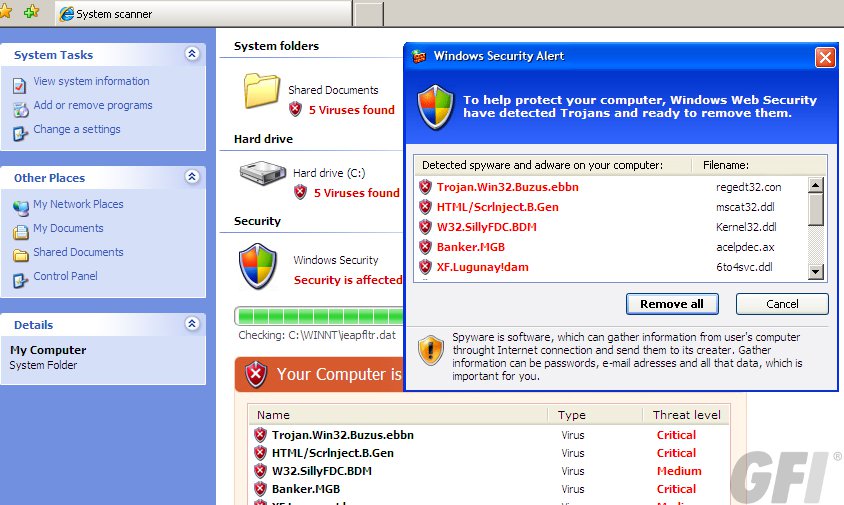Open View system information link
This screenshot has width=844, height=505.
click(x=92, y=81)
